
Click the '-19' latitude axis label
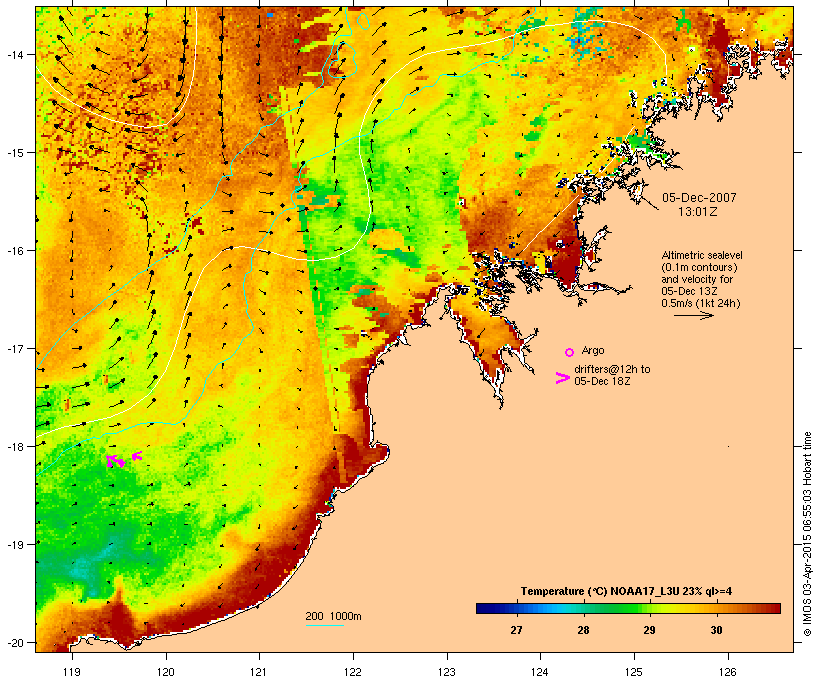(x=14, y=545)
